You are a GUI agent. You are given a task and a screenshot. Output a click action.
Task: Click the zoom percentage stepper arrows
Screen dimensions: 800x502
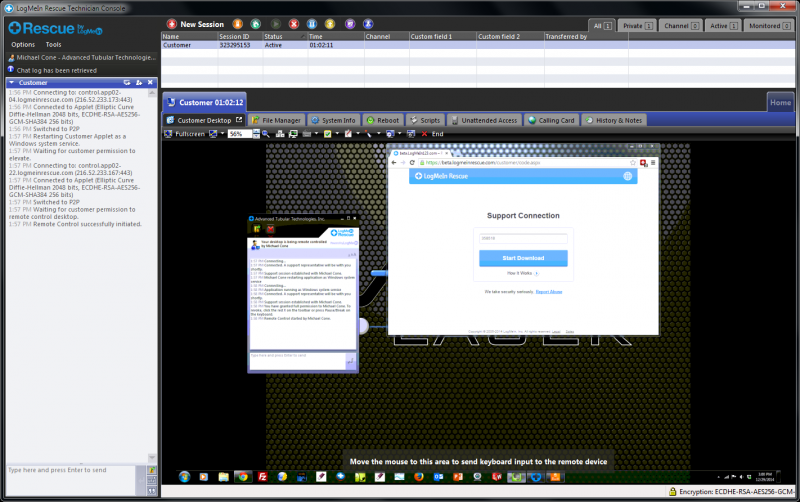pos(256,134)
